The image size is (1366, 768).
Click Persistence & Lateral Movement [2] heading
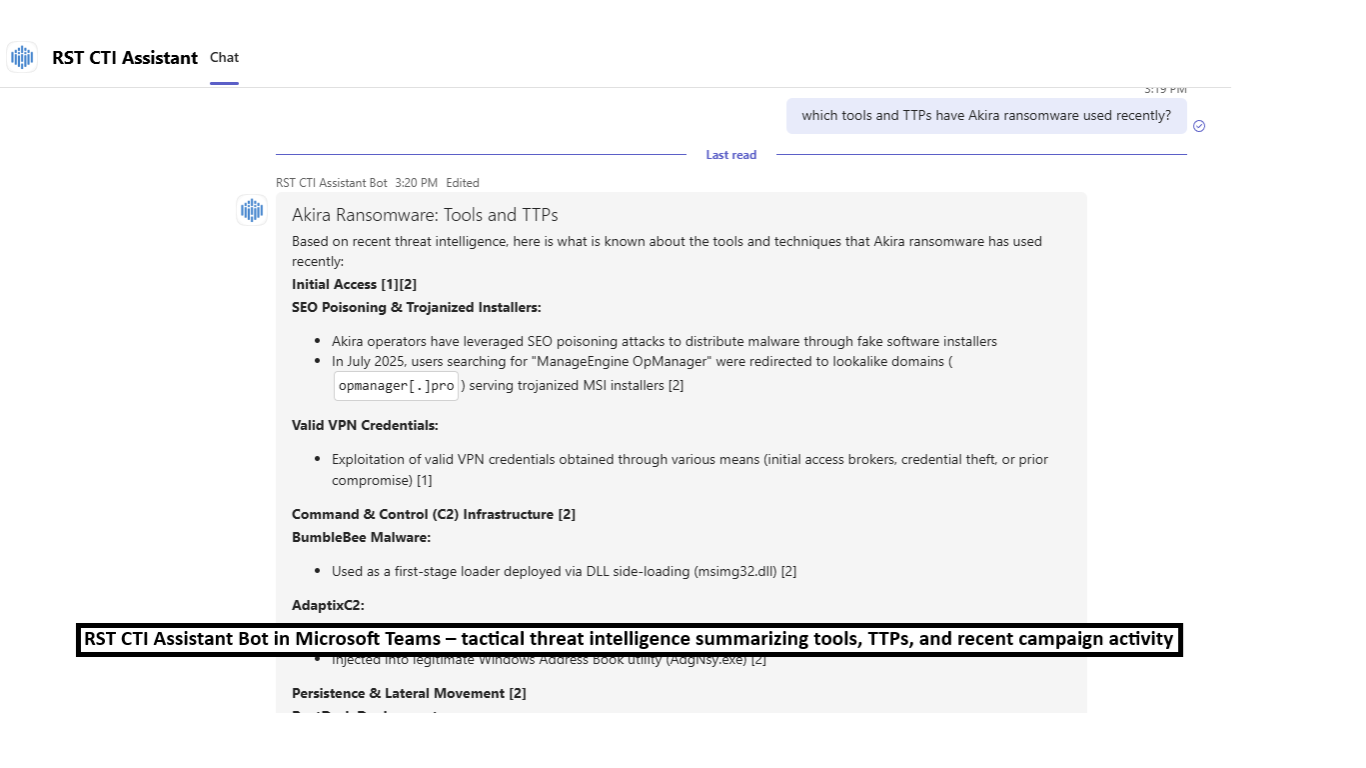pos(409,693)
